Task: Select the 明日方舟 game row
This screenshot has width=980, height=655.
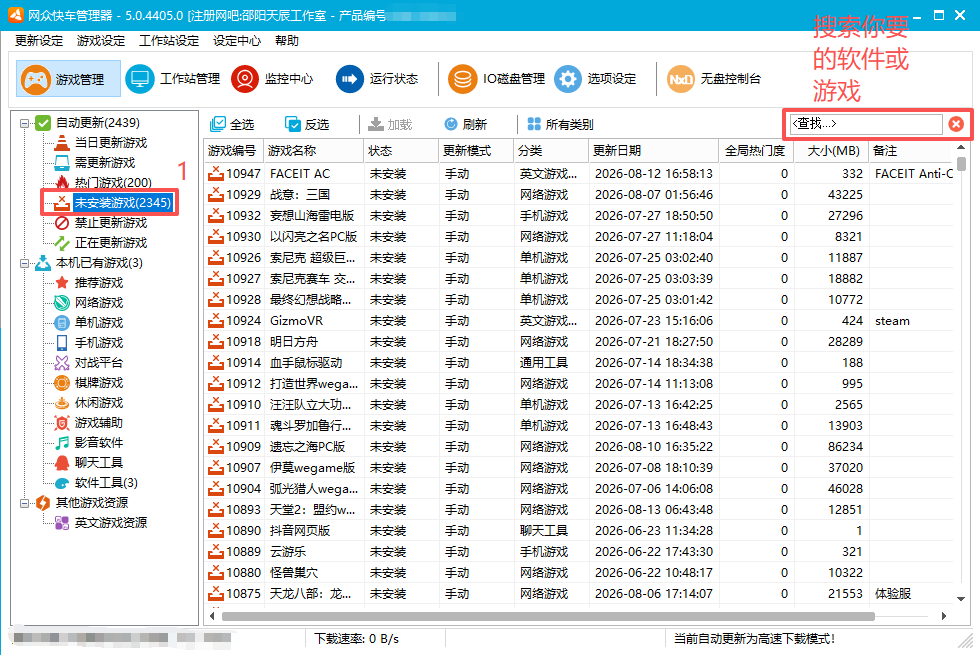Action: tap(579, 341)
